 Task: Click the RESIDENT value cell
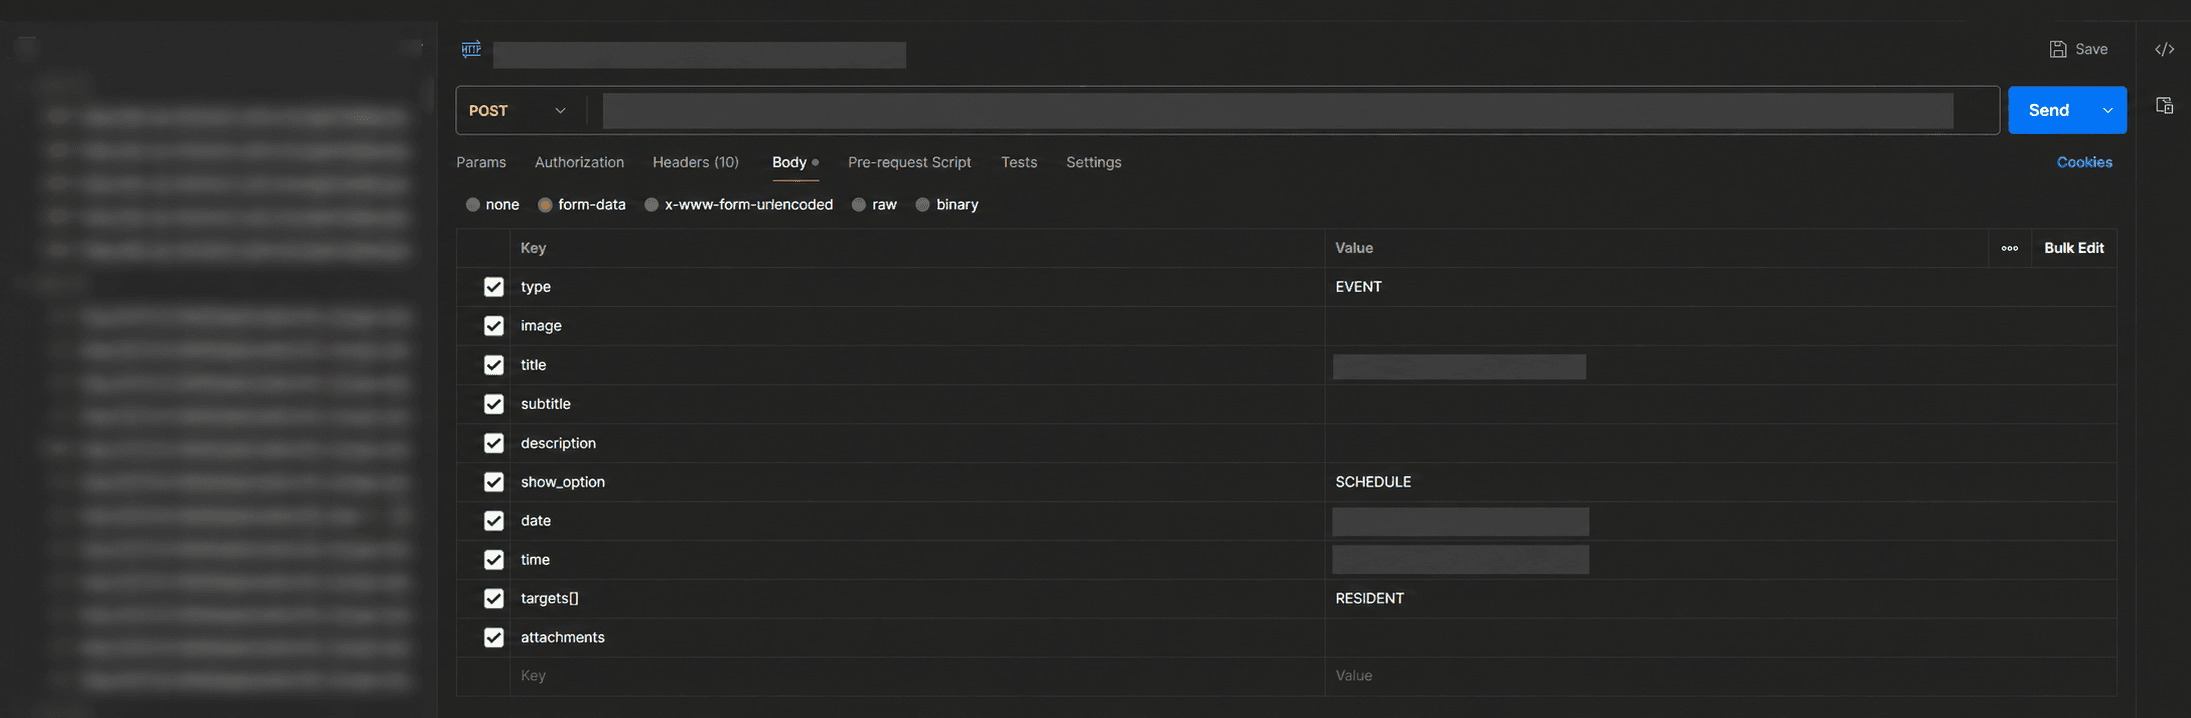point(1720,598)
